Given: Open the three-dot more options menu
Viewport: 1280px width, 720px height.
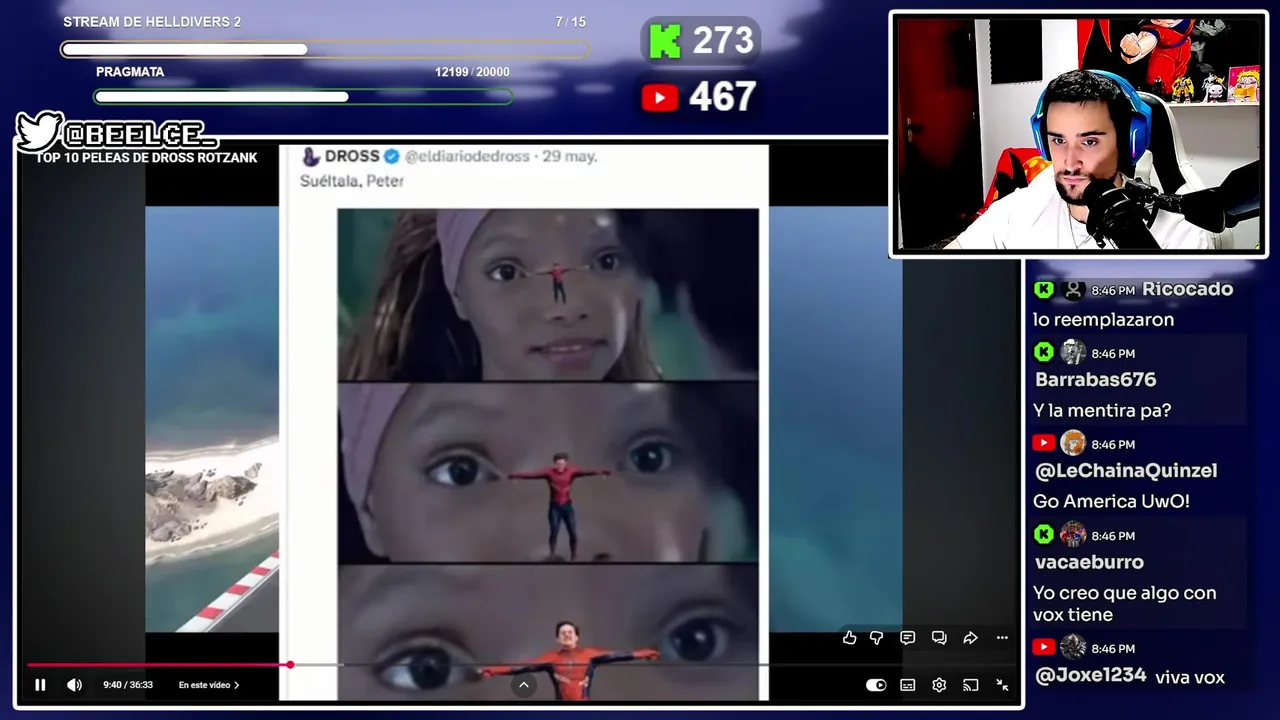Looking at the screenshot, I should (x=1002, y=638).
